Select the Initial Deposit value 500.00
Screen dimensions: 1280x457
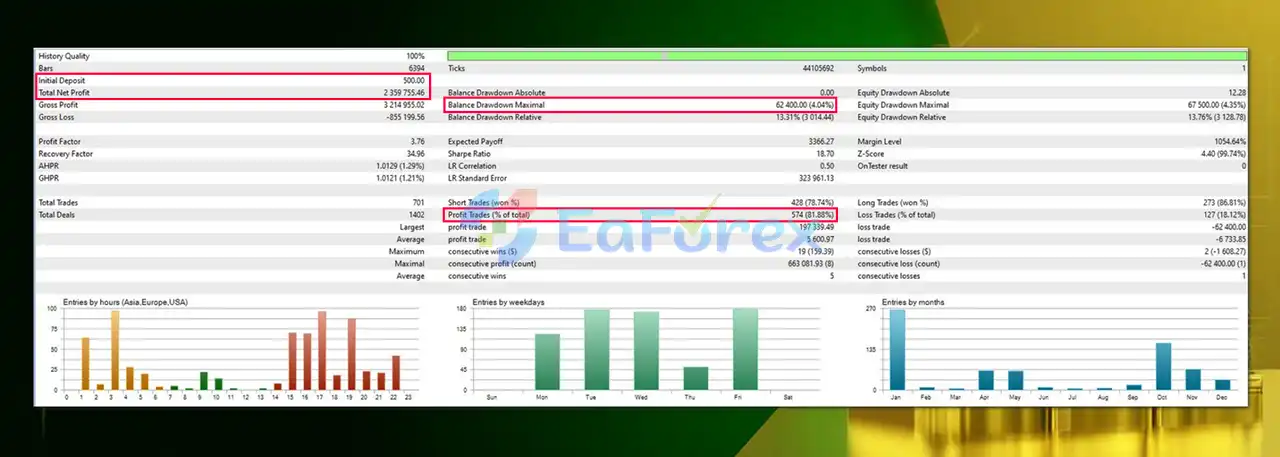[x=413, y=80]
